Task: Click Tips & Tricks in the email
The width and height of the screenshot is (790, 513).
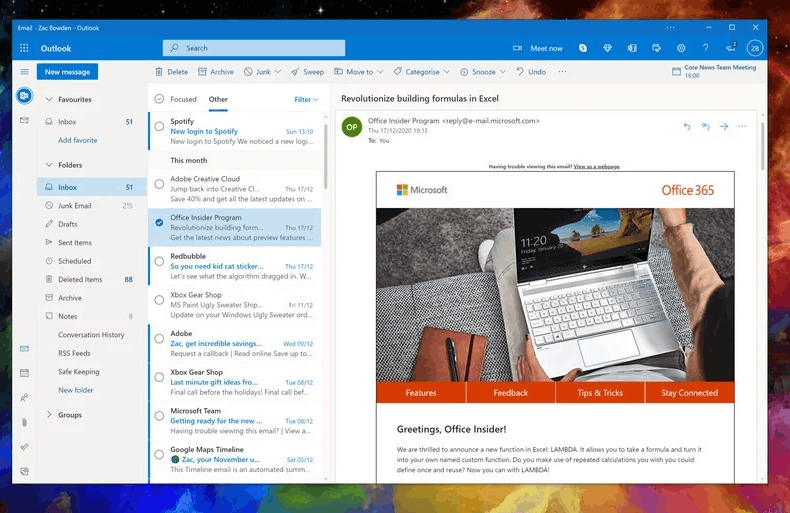Action: click(600, 393)
